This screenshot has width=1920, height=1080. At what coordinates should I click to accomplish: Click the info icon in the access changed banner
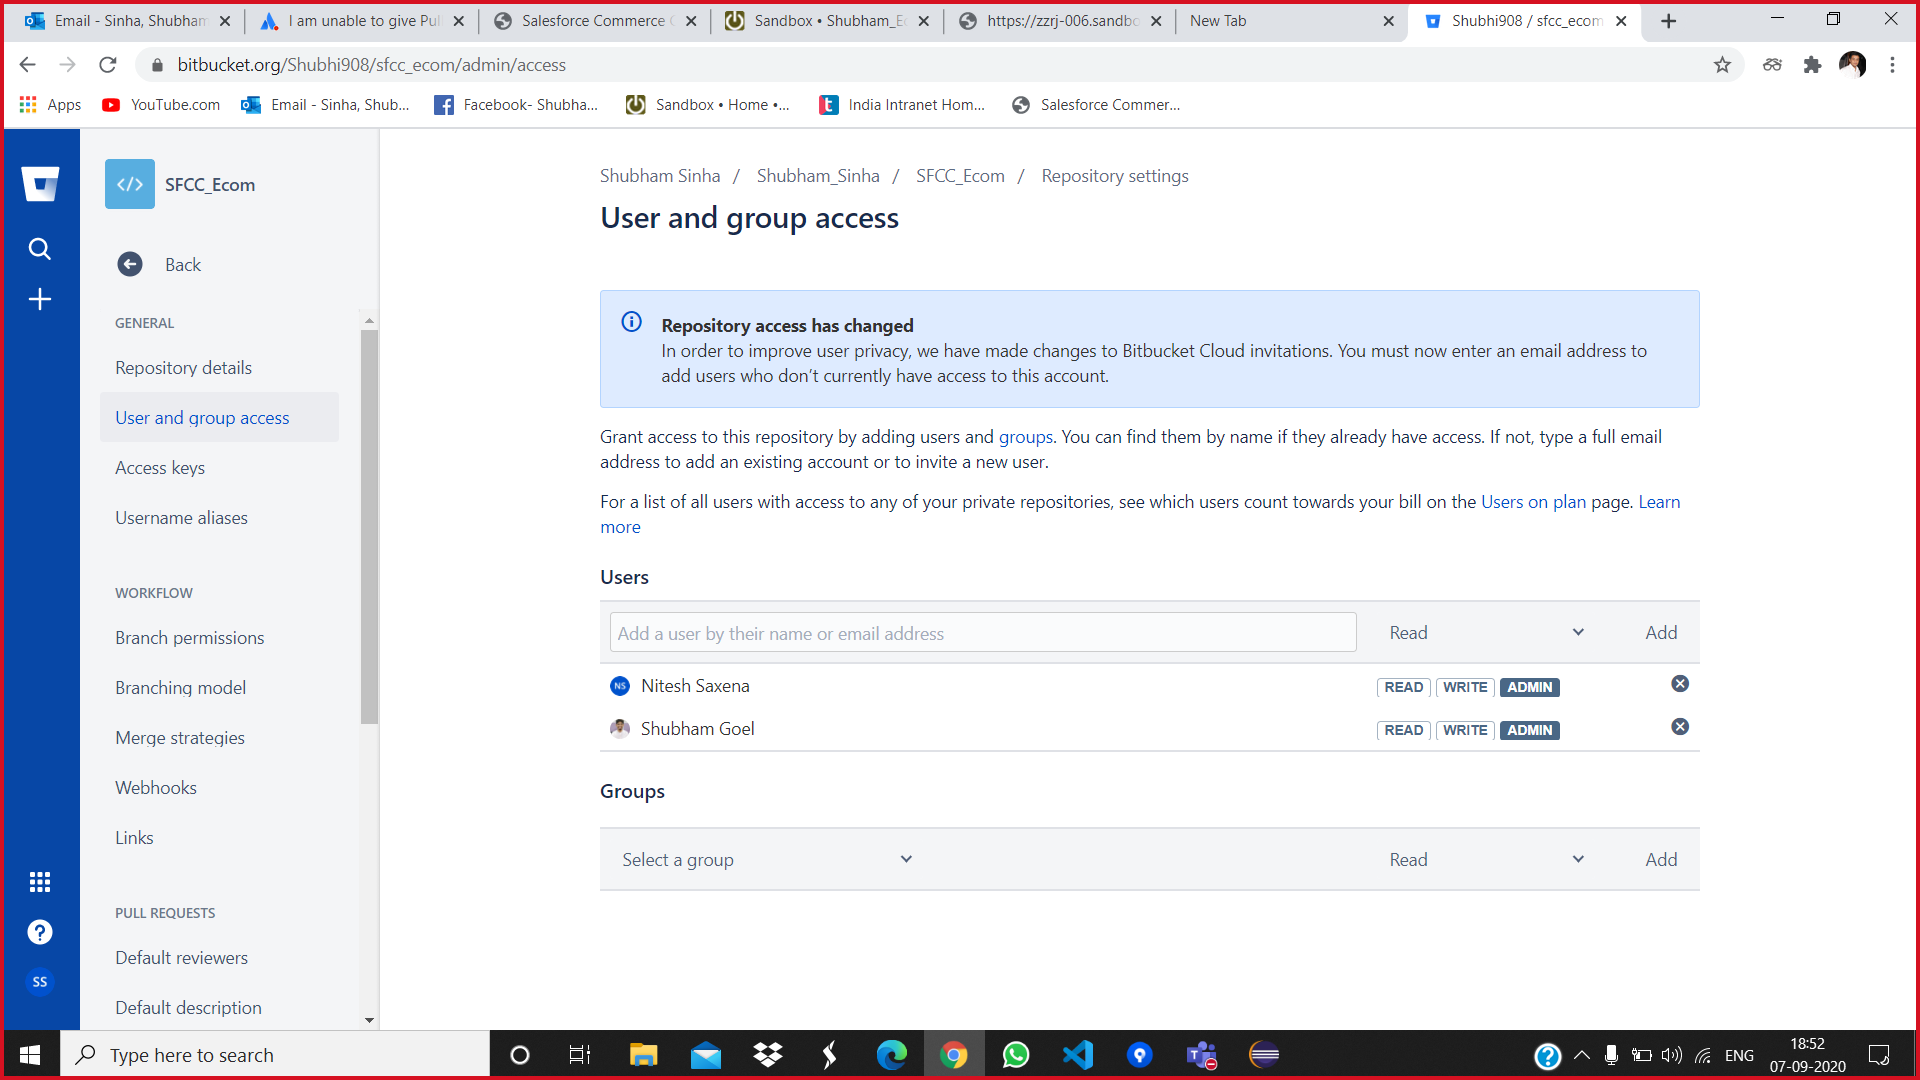(632, 323)
